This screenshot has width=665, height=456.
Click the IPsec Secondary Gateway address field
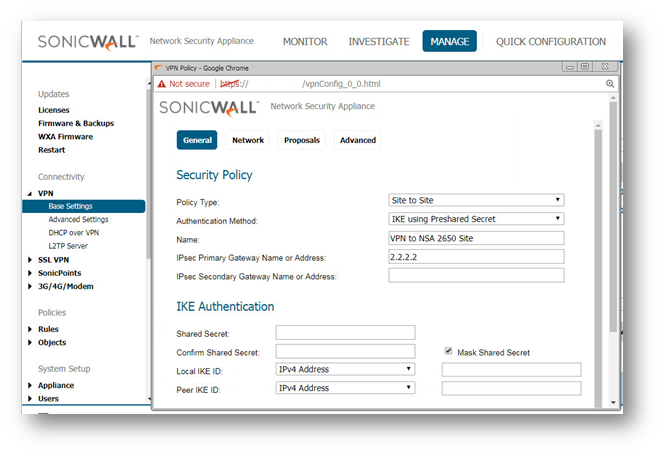point(476,275)
